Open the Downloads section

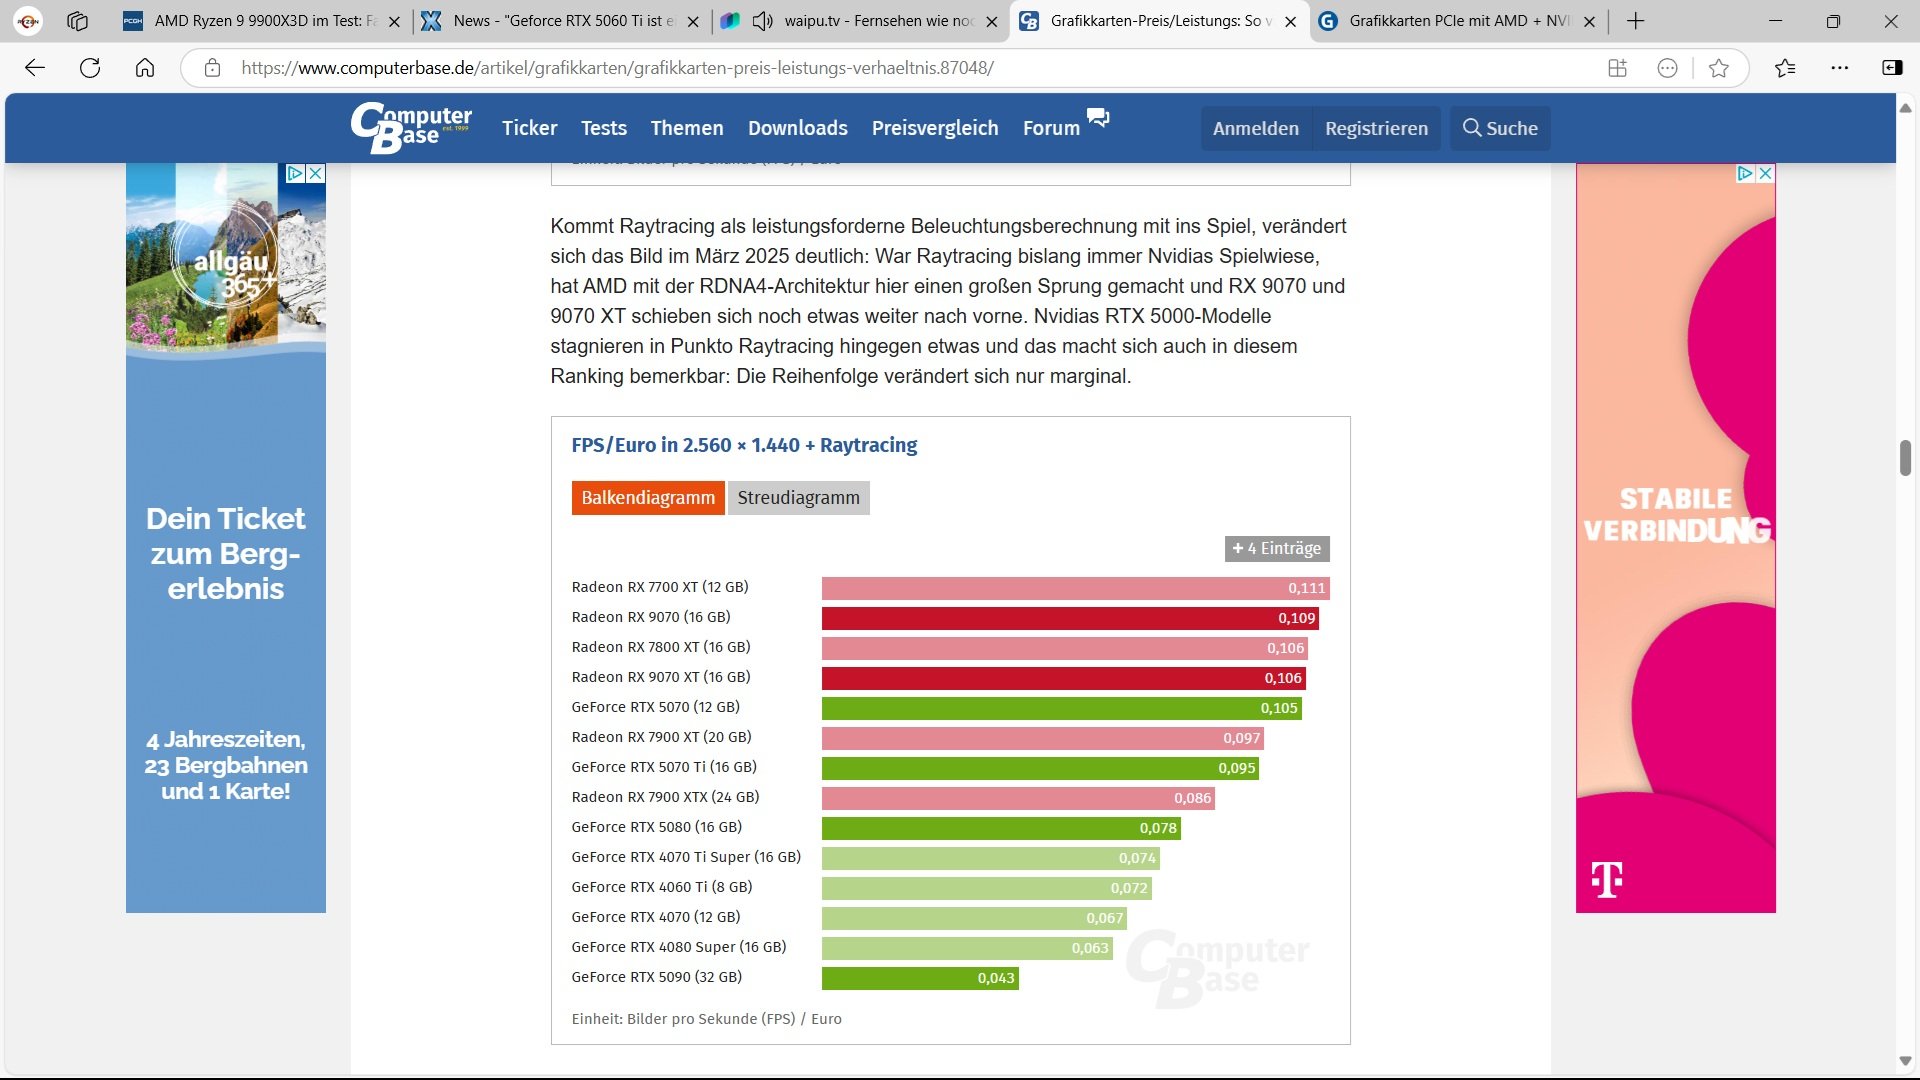click(x=798, y=128)
